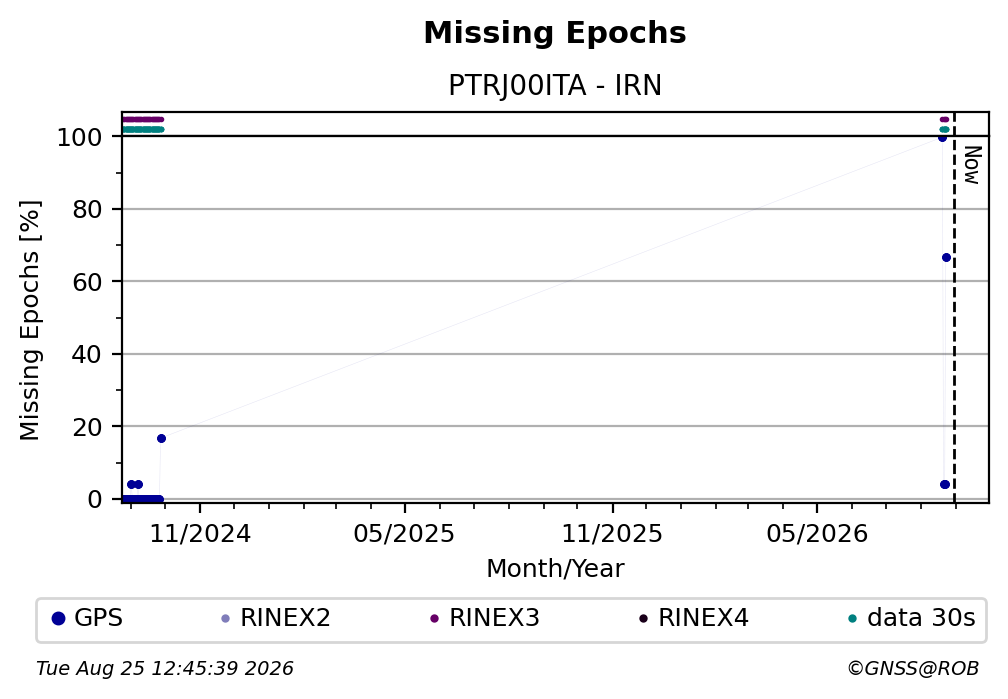1008x699 pixels.
Task: Click the 80 y-axis tick label
Action: click(87, 209)
